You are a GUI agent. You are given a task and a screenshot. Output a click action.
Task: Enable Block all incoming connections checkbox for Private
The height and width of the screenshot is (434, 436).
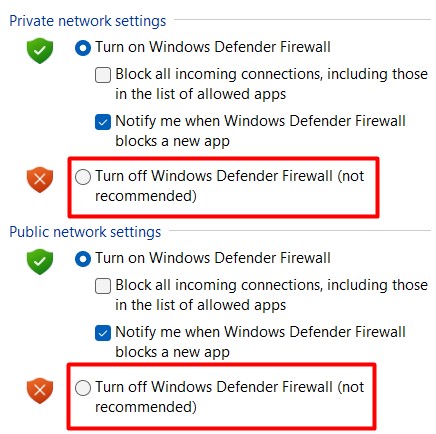pyautogui.click(x=103, y=75)
